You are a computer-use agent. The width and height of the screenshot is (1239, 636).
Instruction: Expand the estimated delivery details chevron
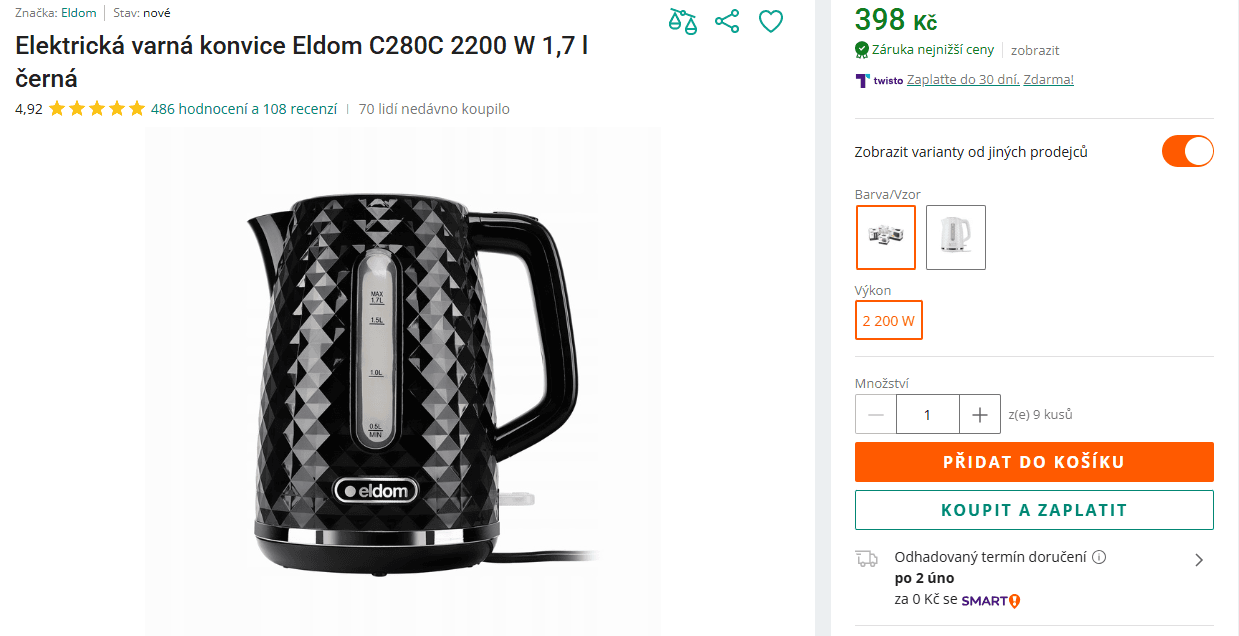[1199, 559]
